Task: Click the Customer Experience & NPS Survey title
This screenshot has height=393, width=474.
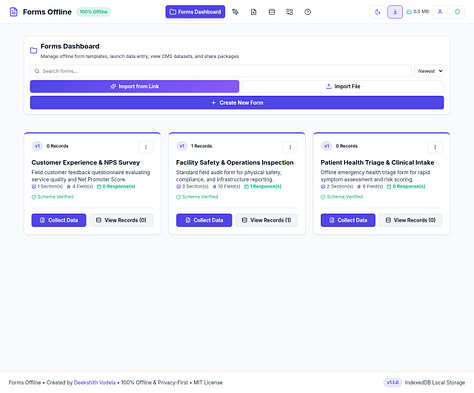Action: [x=86, y=163]
